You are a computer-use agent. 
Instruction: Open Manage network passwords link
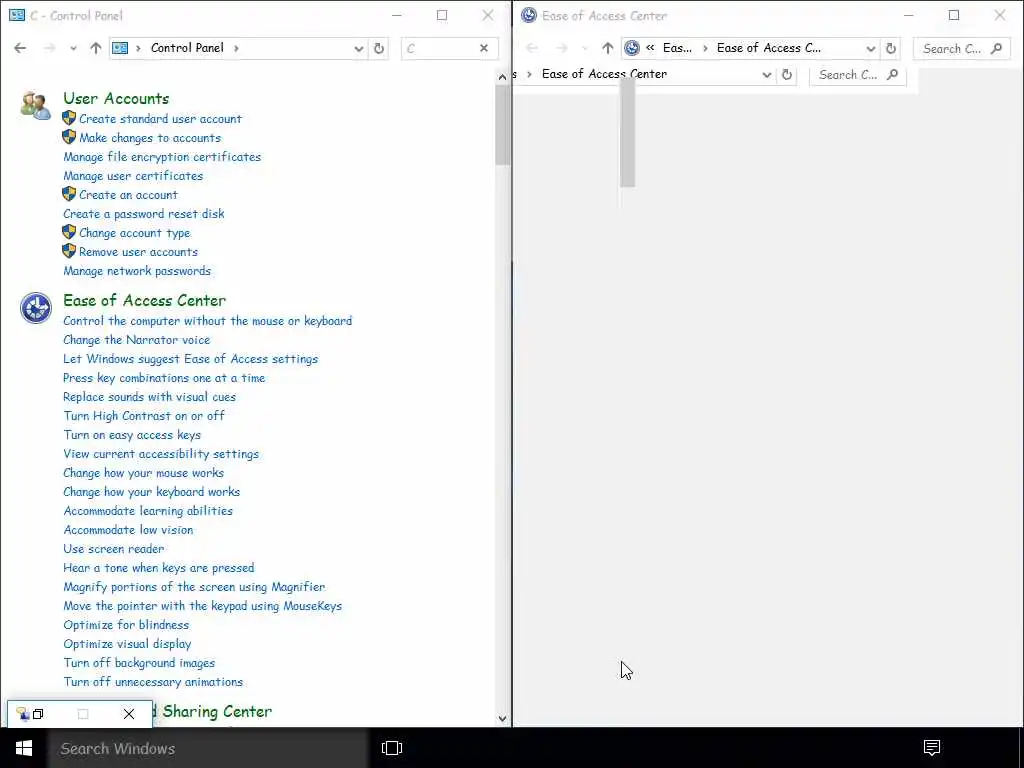(x=137, y=270)
